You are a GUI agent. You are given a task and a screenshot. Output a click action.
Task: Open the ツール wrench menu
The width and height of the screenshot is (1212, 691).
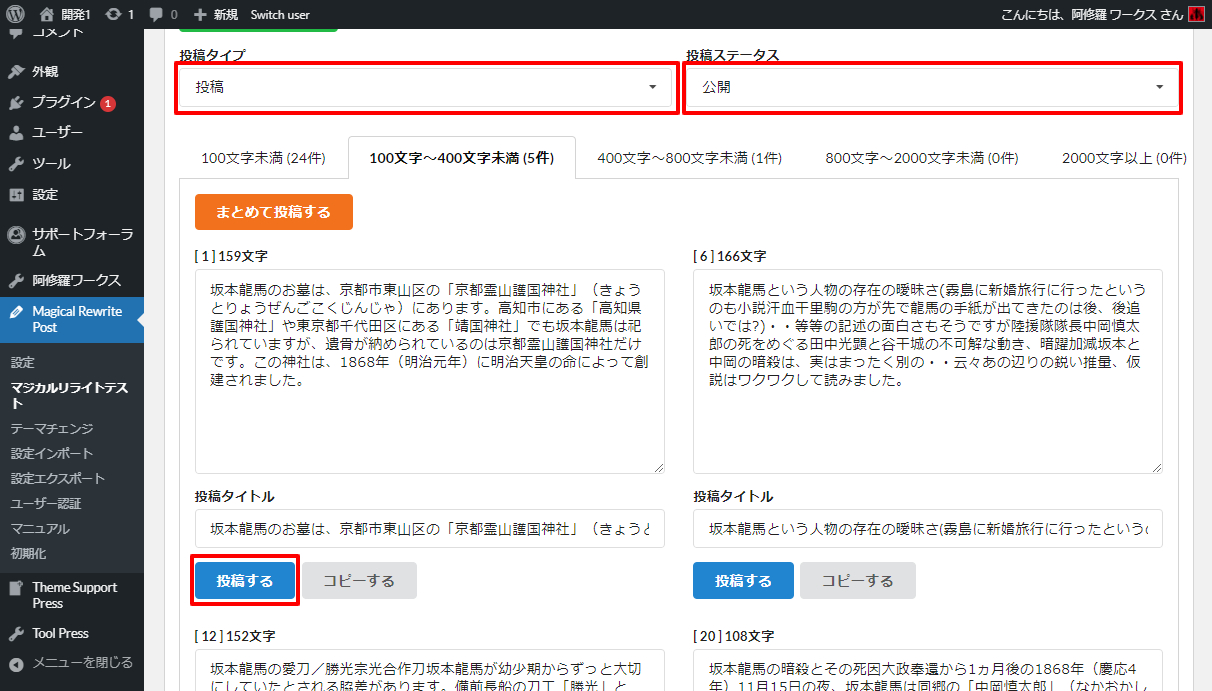[x=16, y=164]
